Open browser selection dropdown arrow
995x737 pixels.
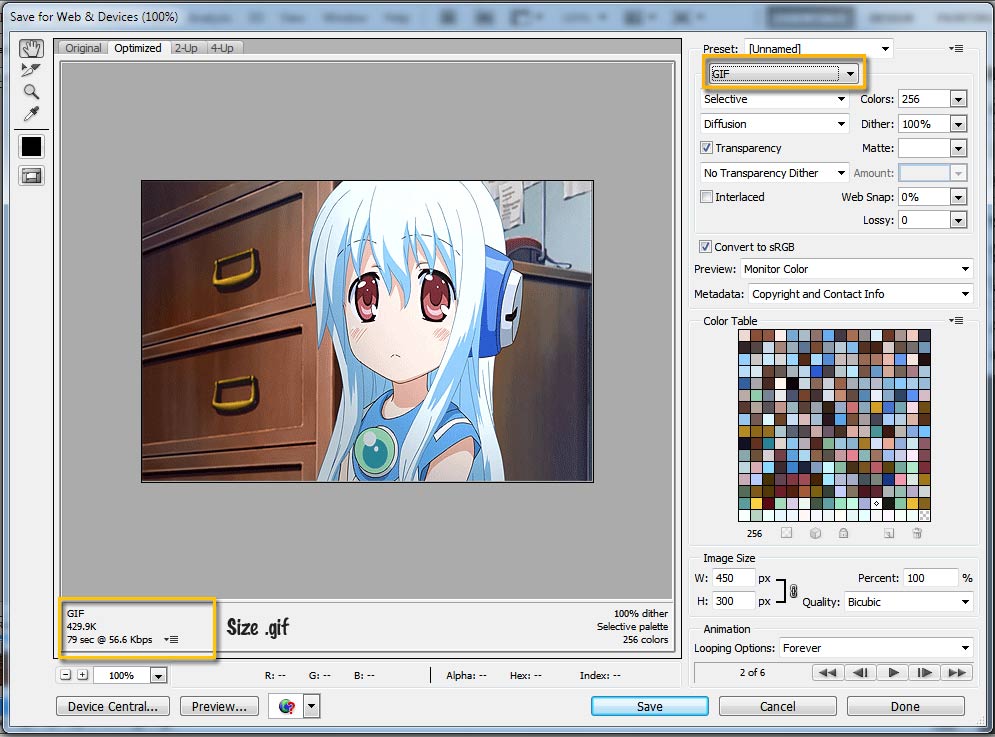click(x=312, y=707)
